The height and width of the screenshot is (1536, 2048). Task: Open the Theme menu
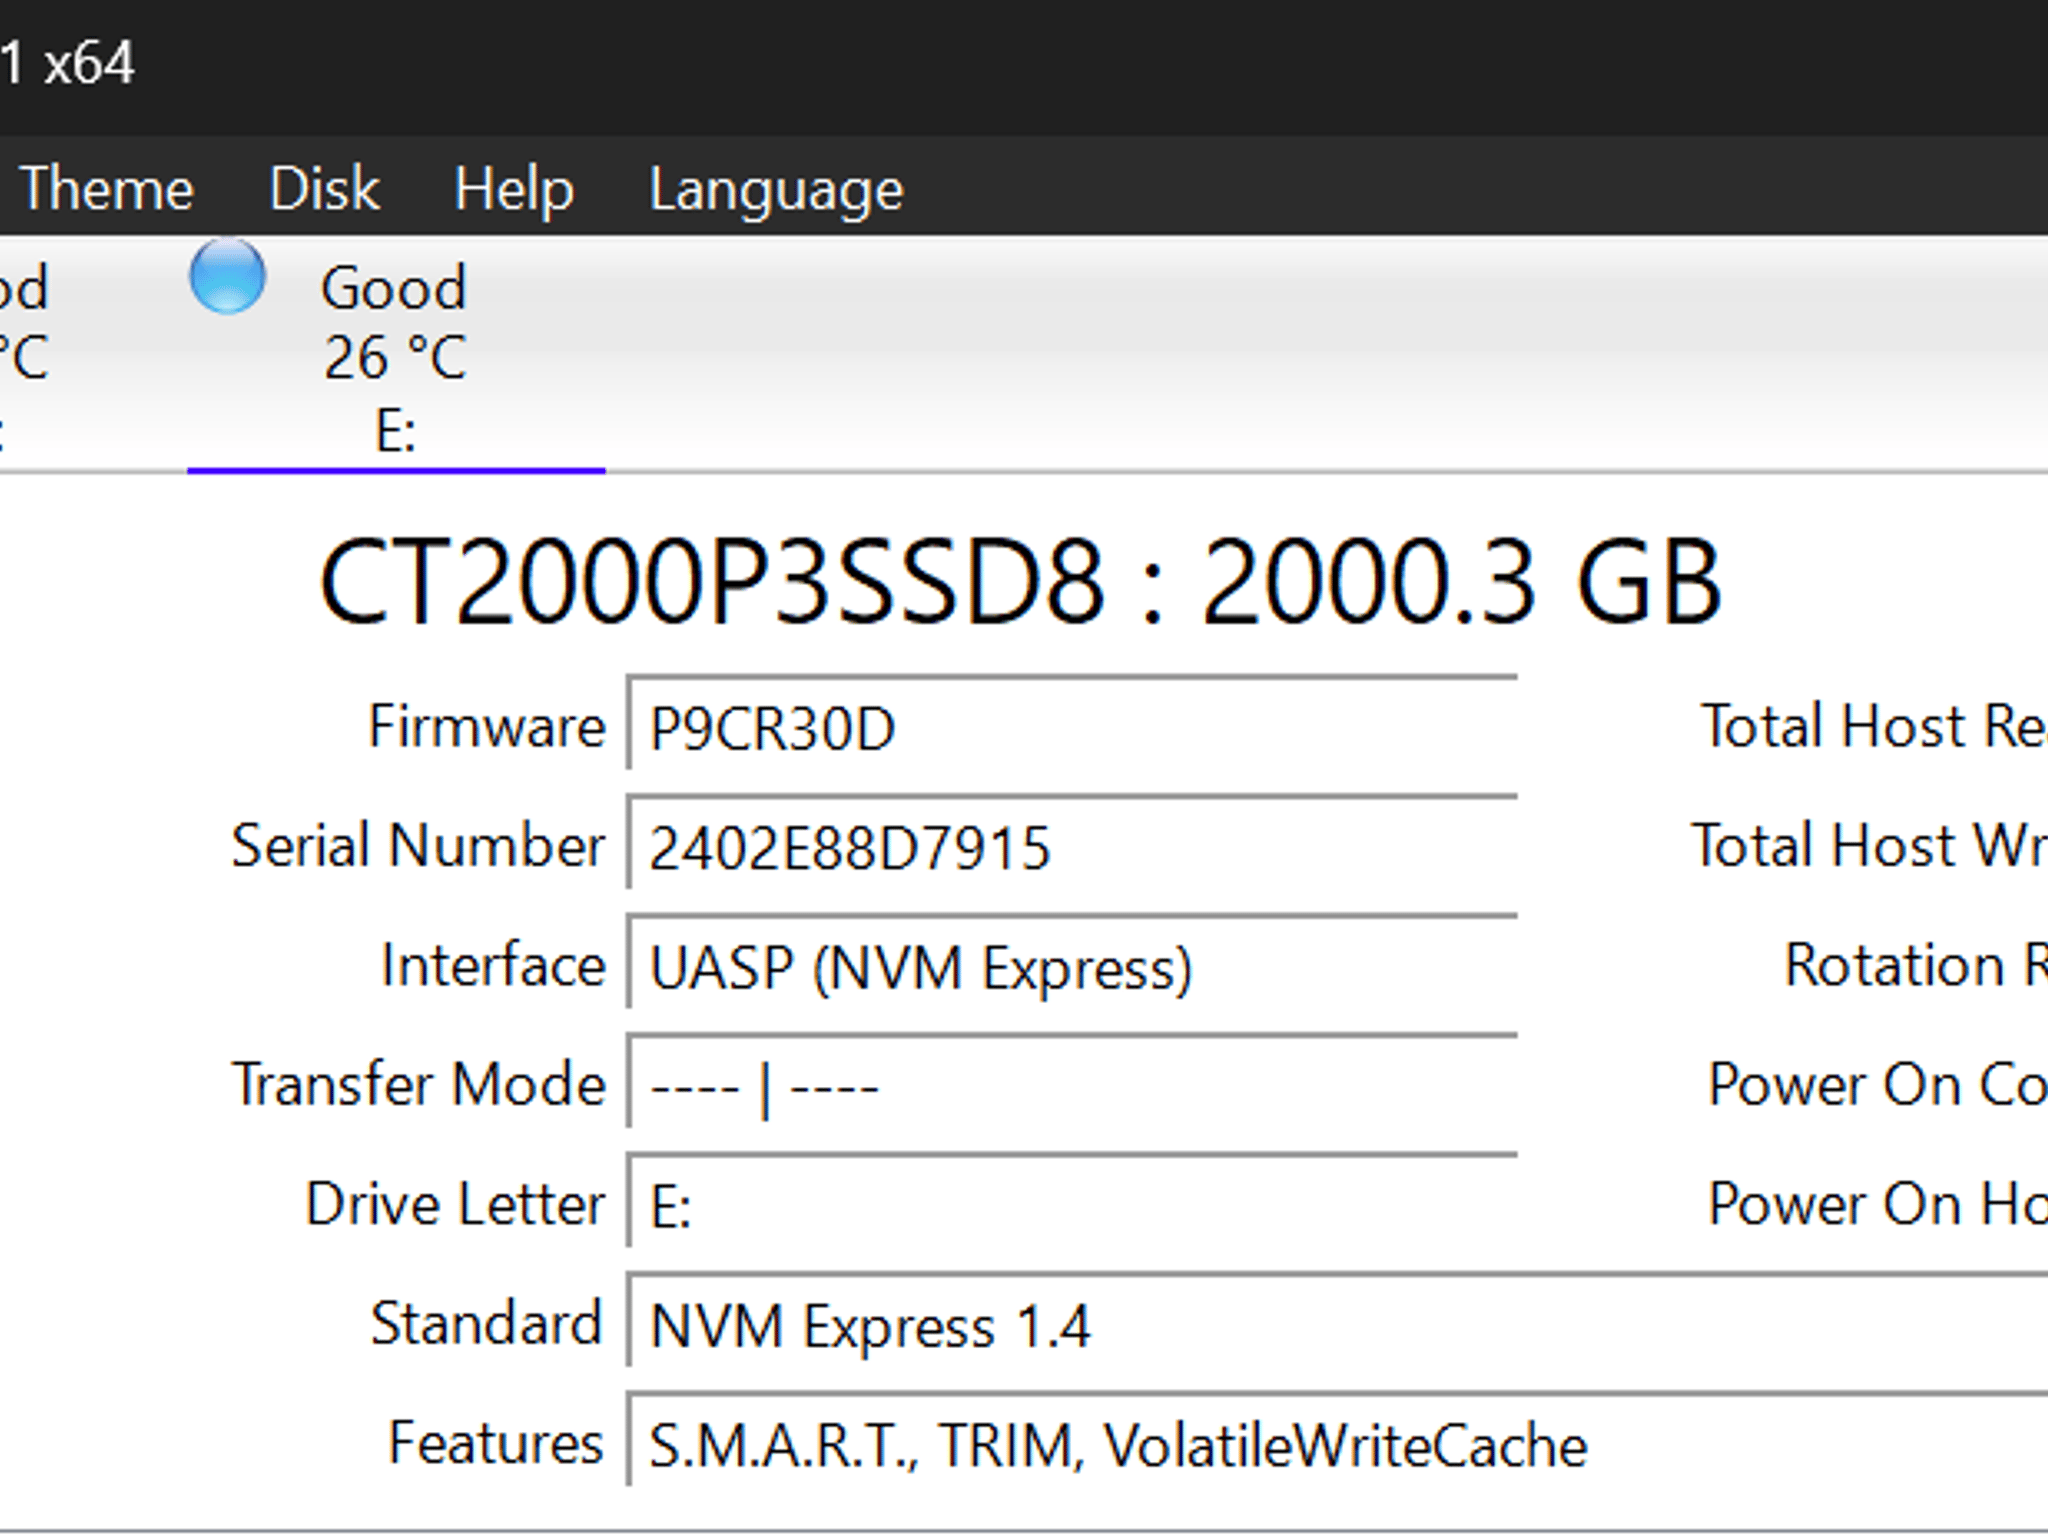[x=106, y=188]
